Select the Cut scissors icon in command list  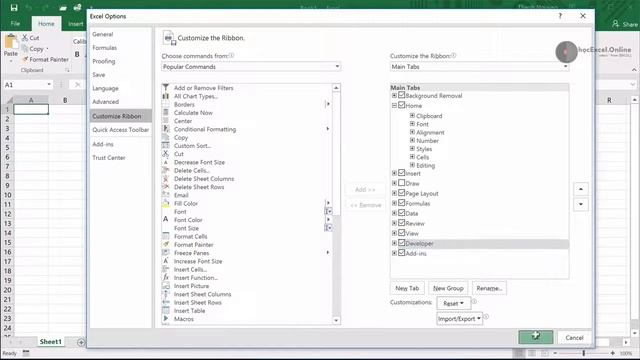[166, 154]
